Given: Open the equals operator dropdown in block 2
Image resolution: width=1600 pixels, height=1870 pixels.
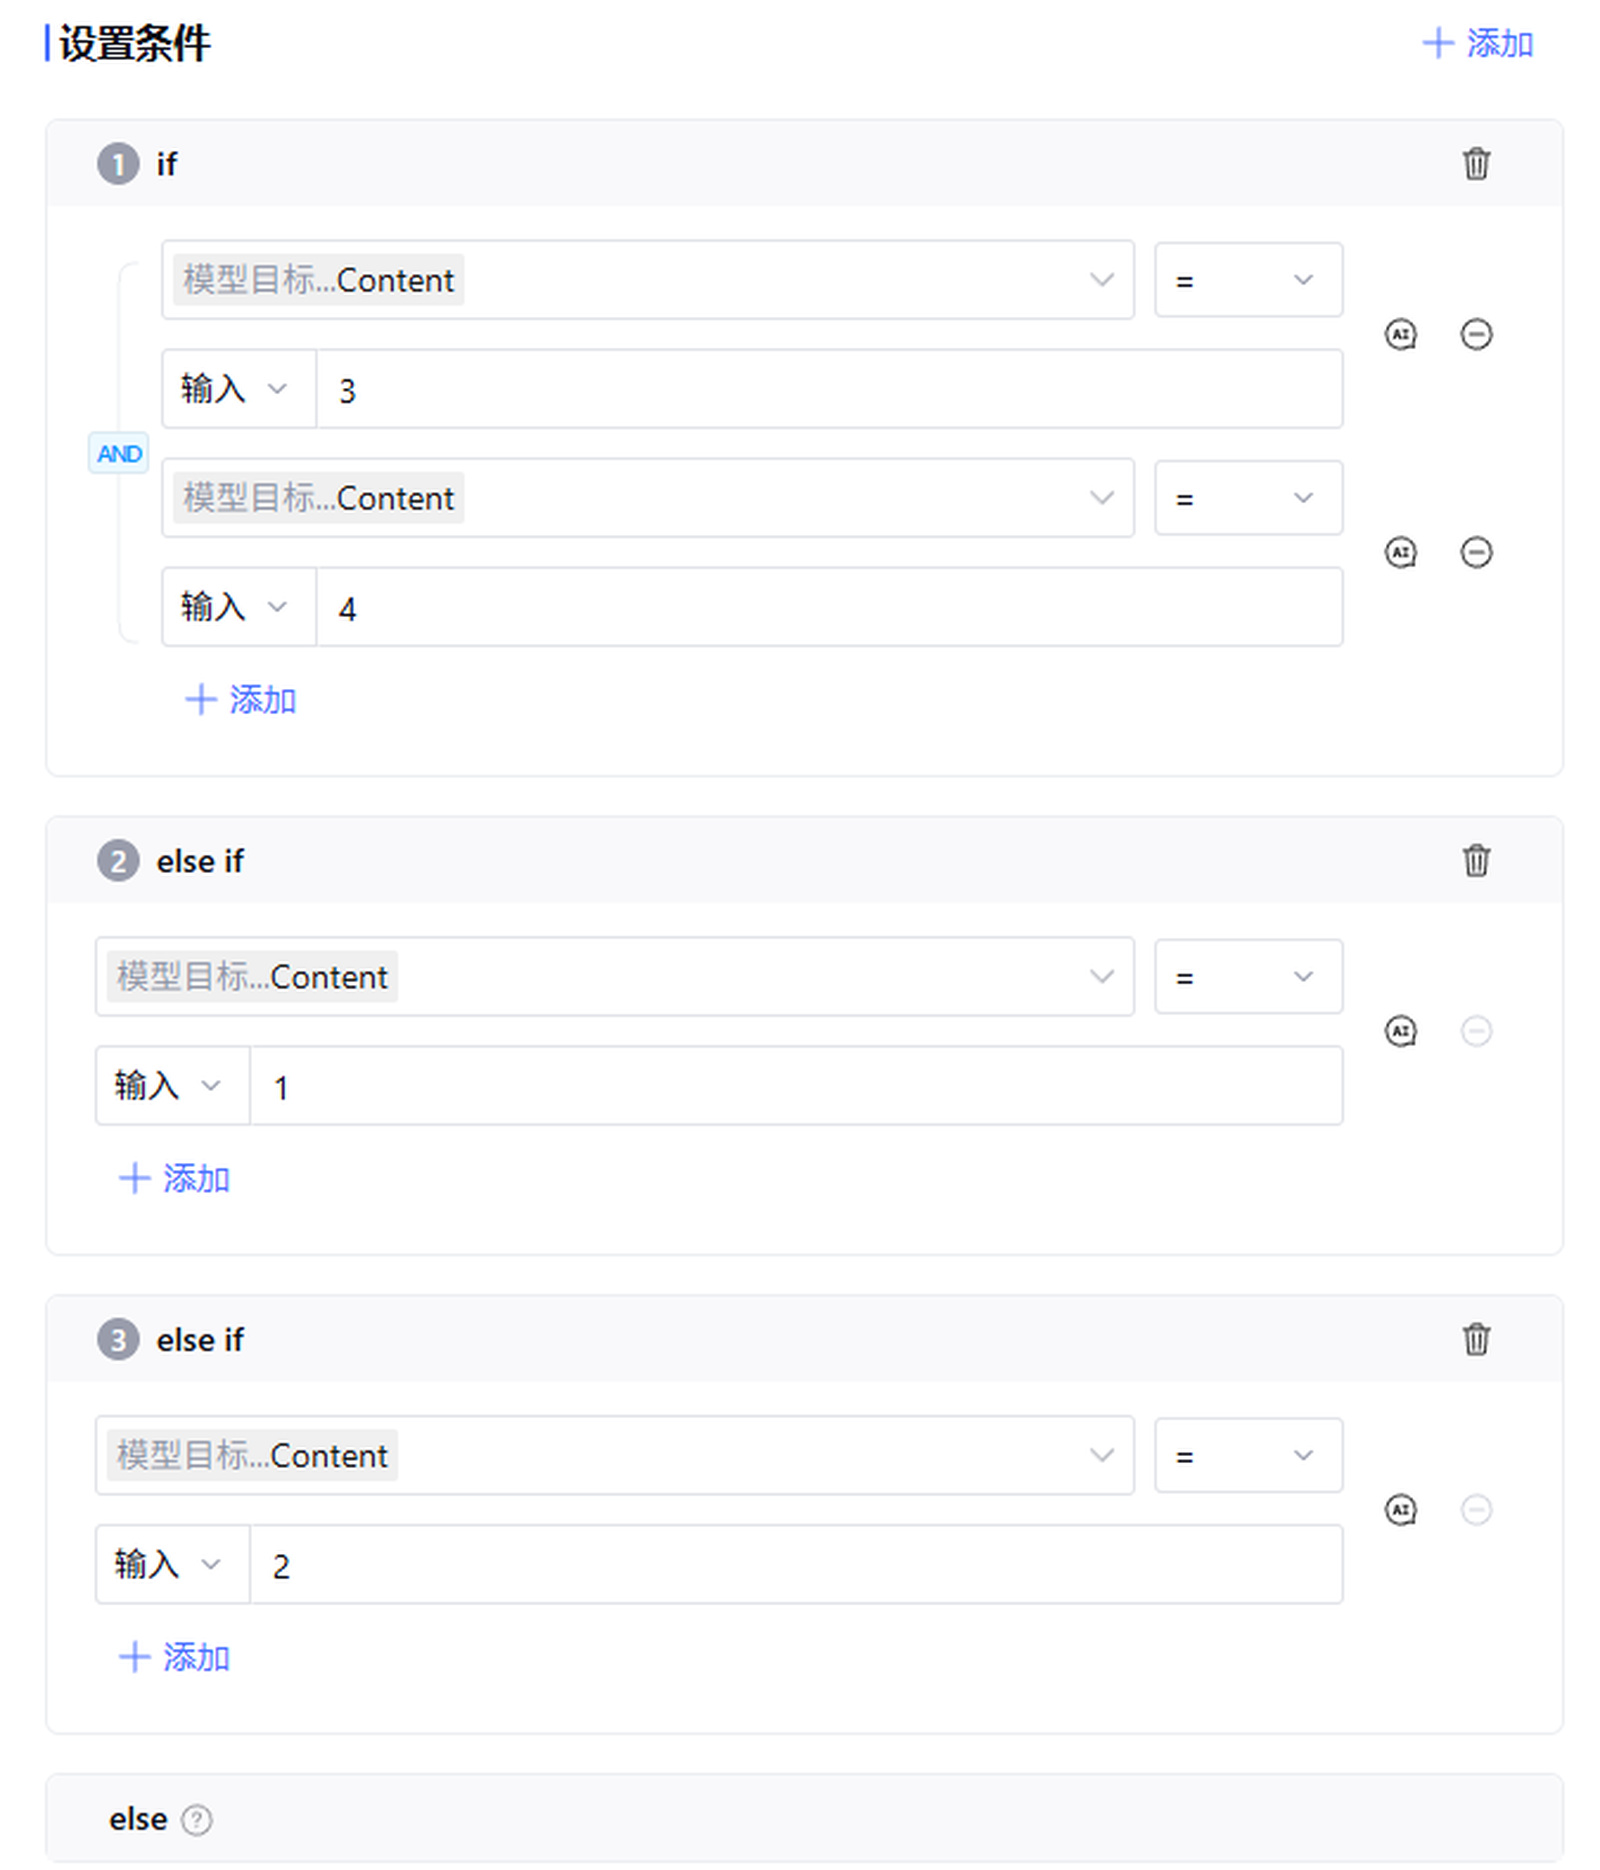Looking at the screenshot, I should (1247, 977).
